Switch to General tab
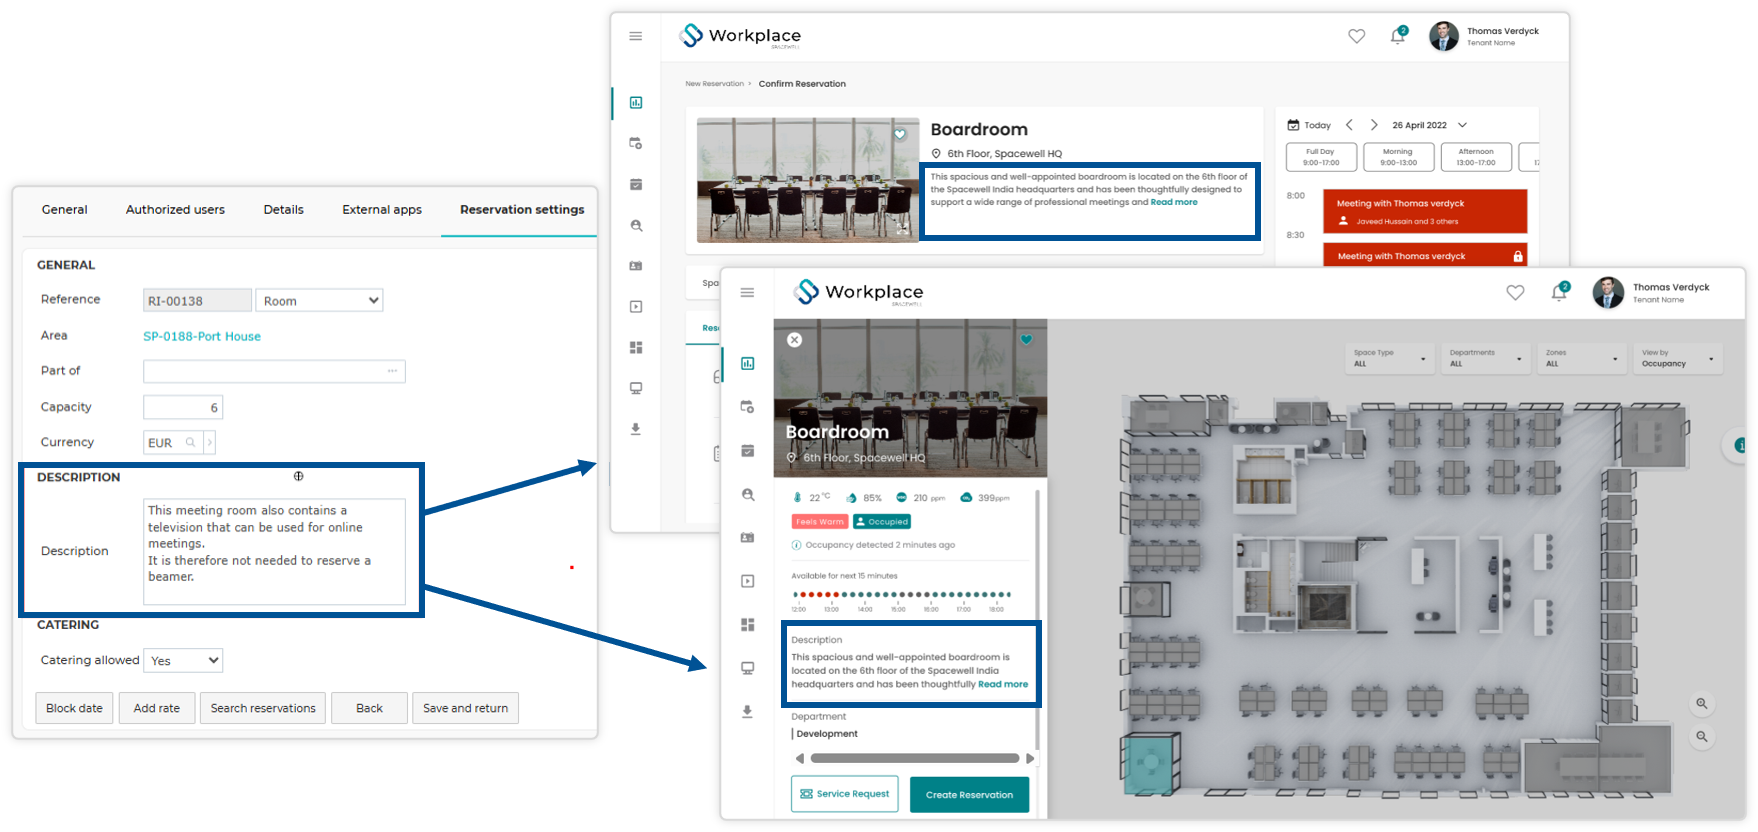Image resolution: width=1758 pixels, height=832 pixels. 64,209
